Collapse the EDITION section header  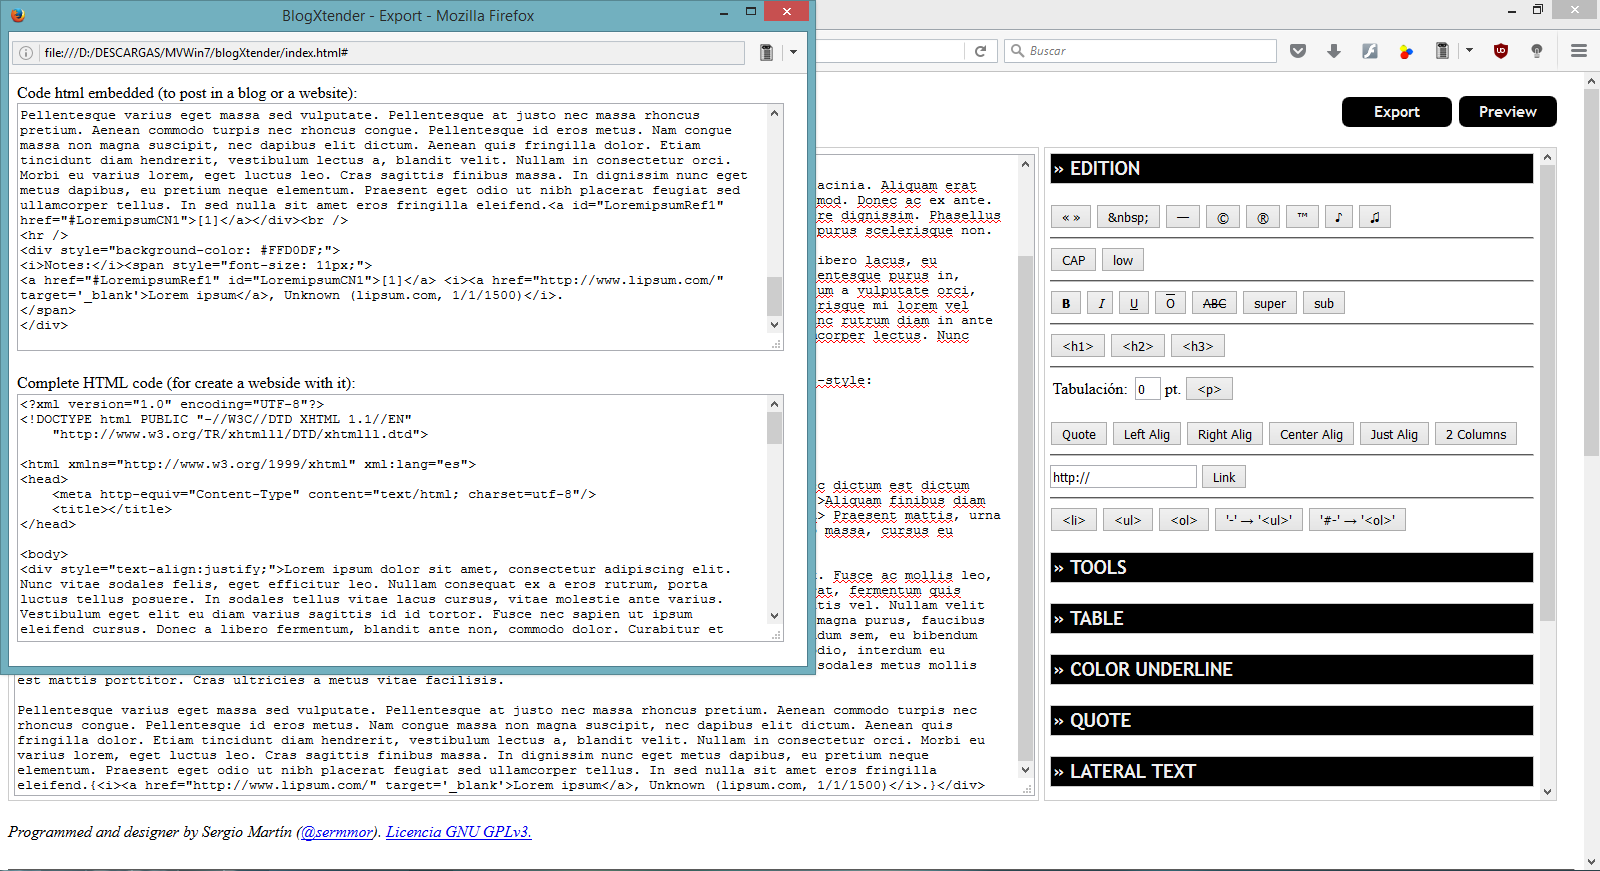(1291, 168)
